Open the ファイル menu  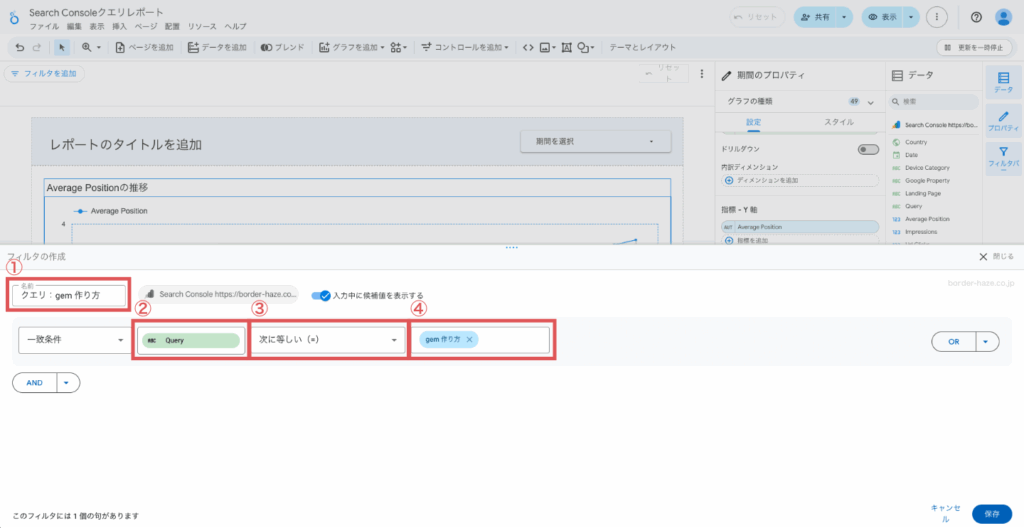pos(44,26)
